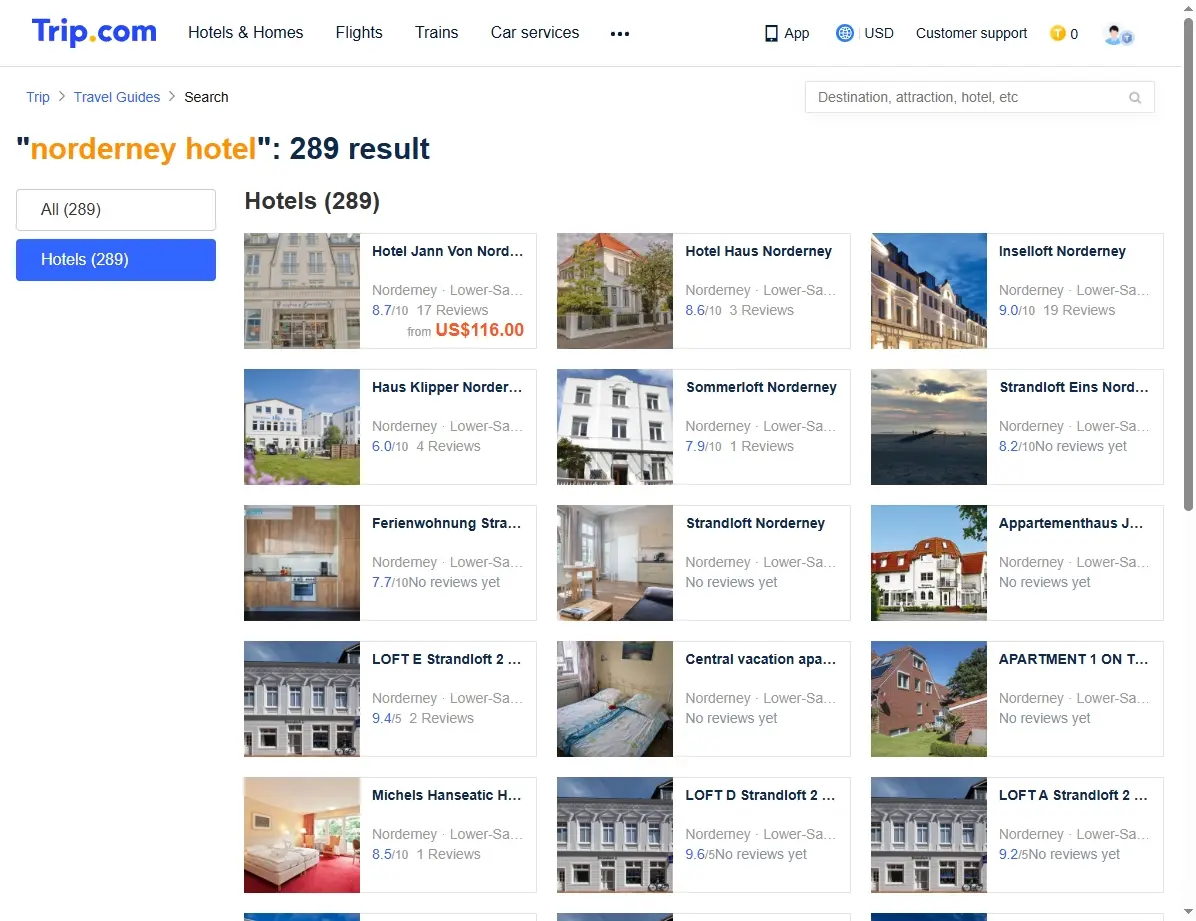Open Central vacation apa... title
The height and width of the screenshot is (921, 1196).
click(760, 659)
